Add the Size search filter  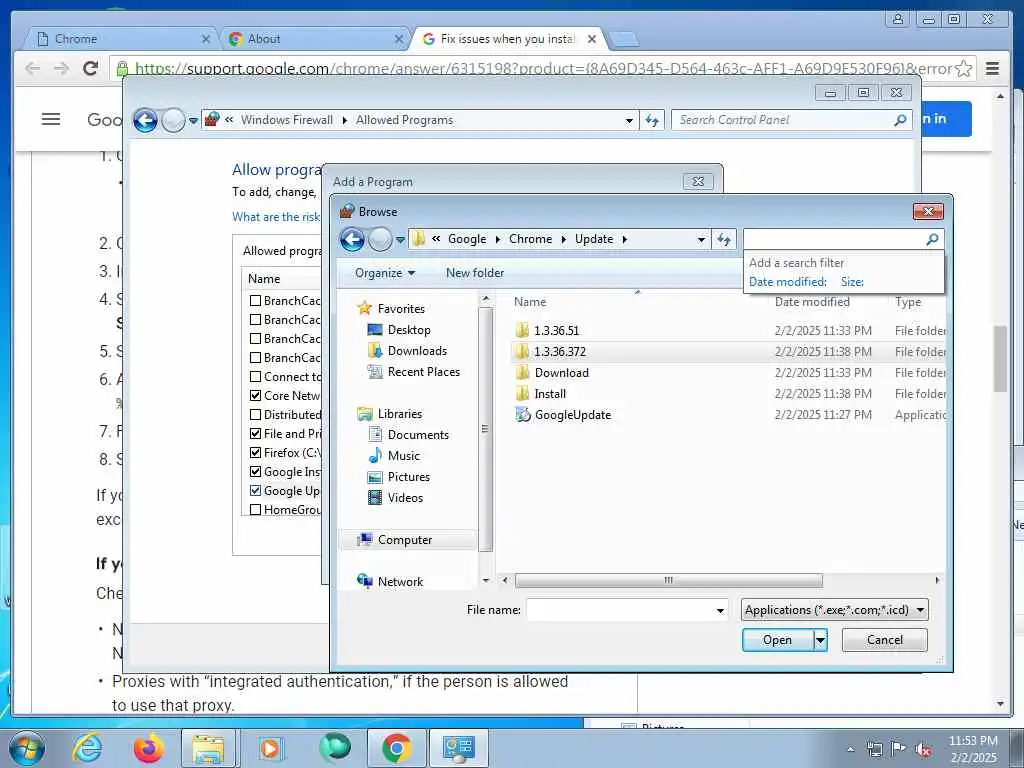(x=852, y=282)
